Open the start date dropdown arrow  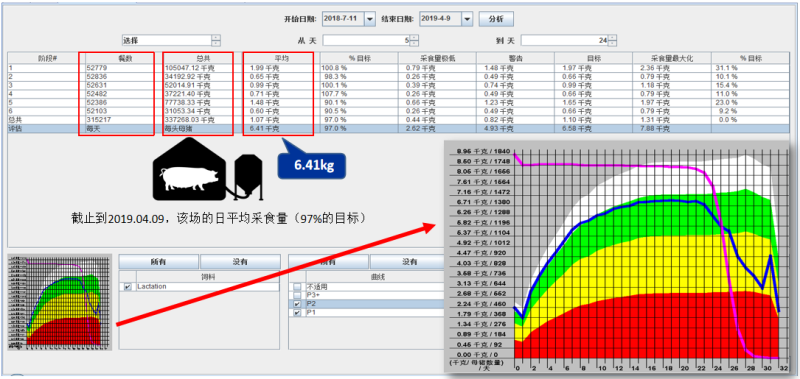point(370,19)
